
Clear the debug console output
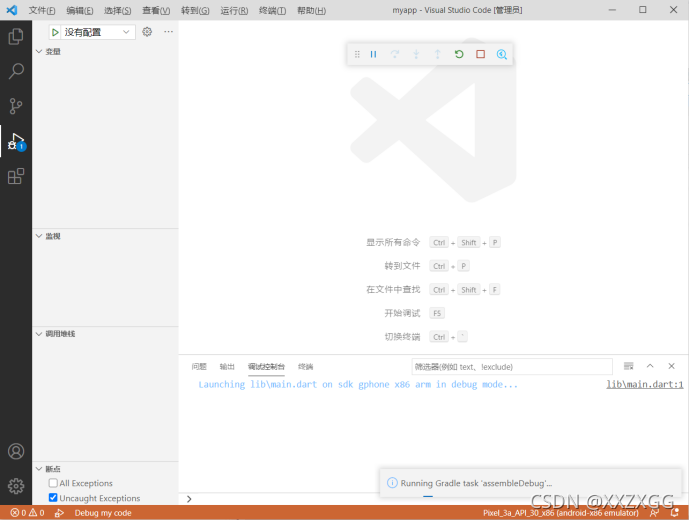pos(629,366)
